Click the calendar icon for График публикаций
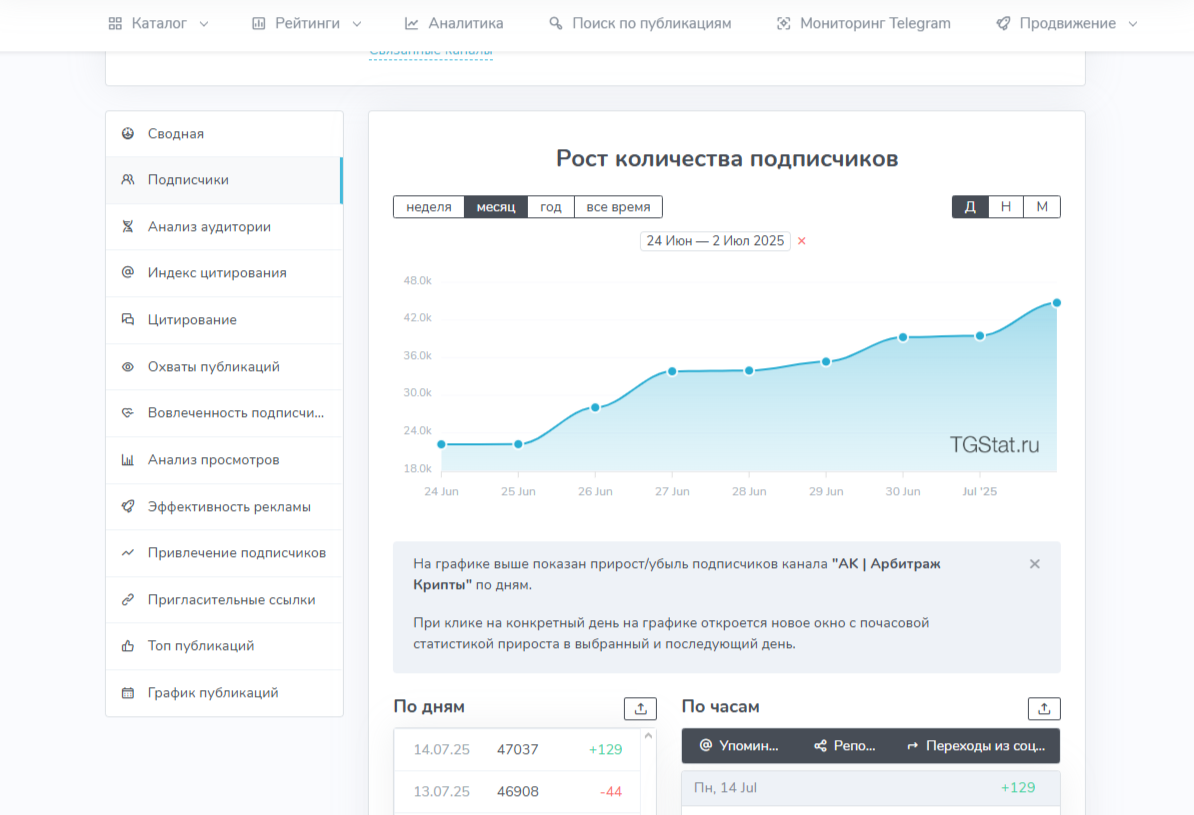 point(128,693)
